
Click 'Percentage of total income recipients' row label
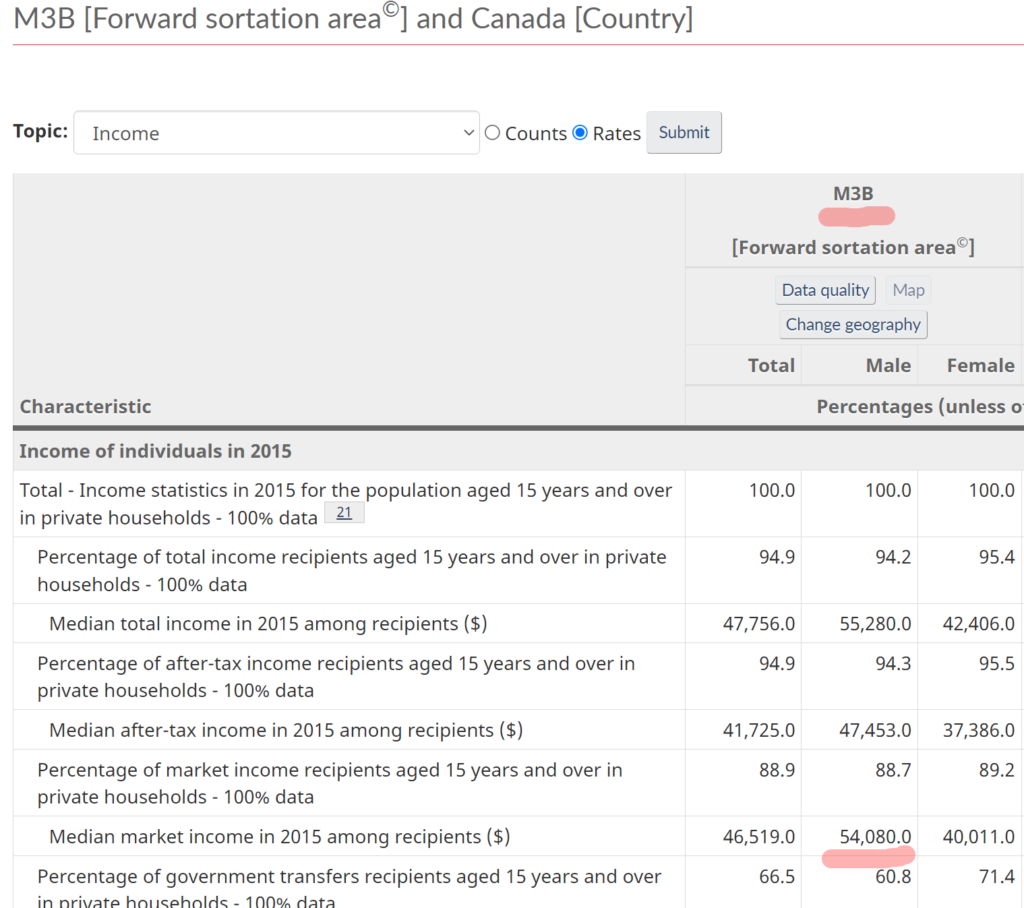(x=352, y=570)
